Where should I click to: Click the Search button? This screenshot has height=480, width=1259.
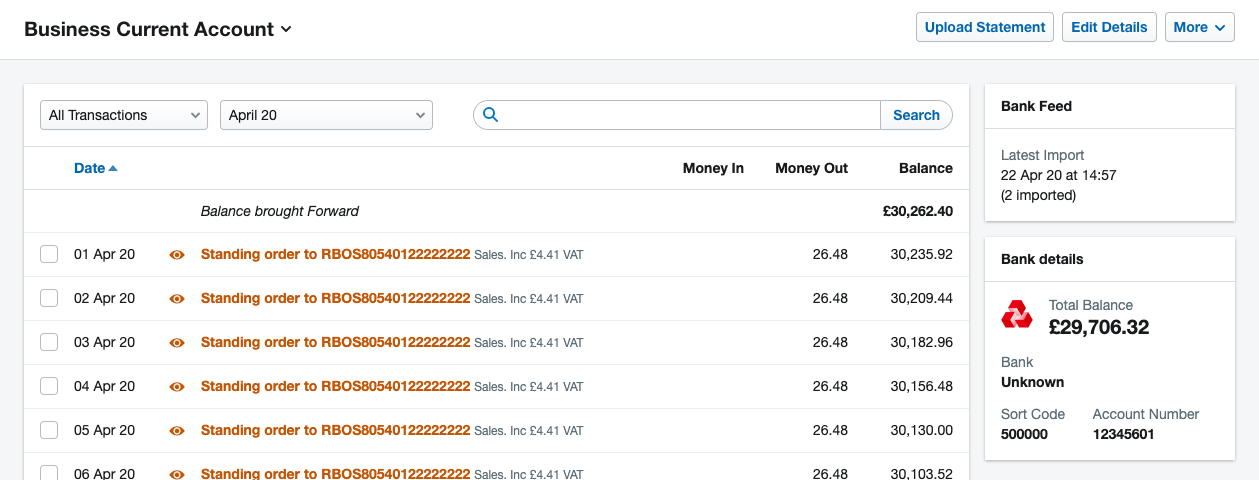click(x=916, y=115)
